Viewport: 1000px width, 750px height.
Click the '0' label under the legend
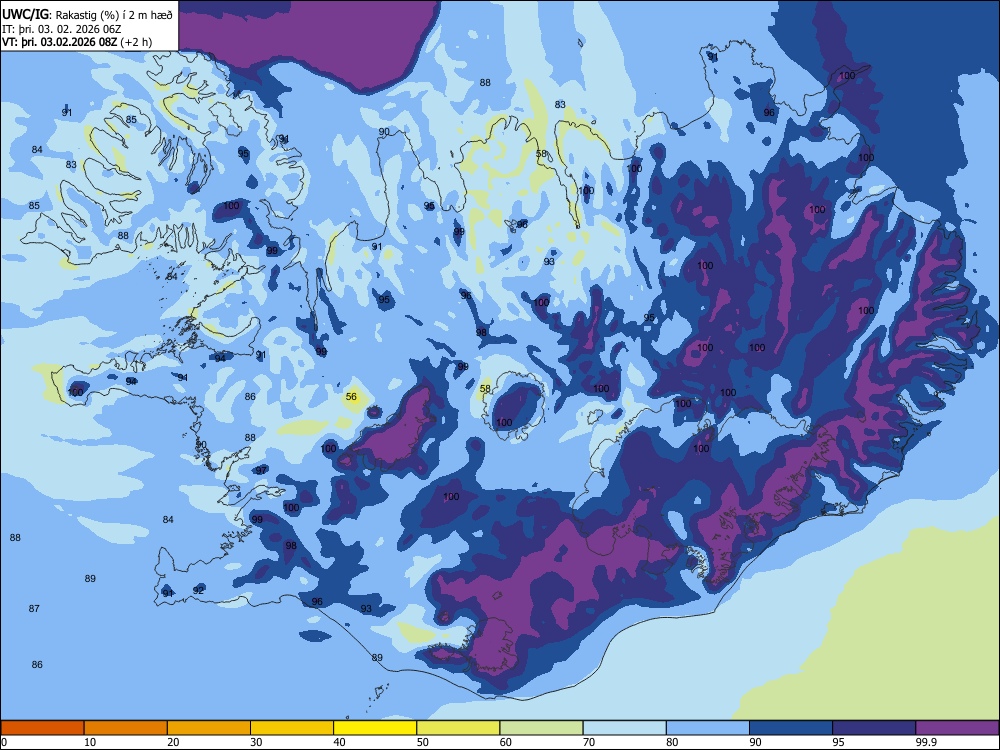(x=4, y=742)
